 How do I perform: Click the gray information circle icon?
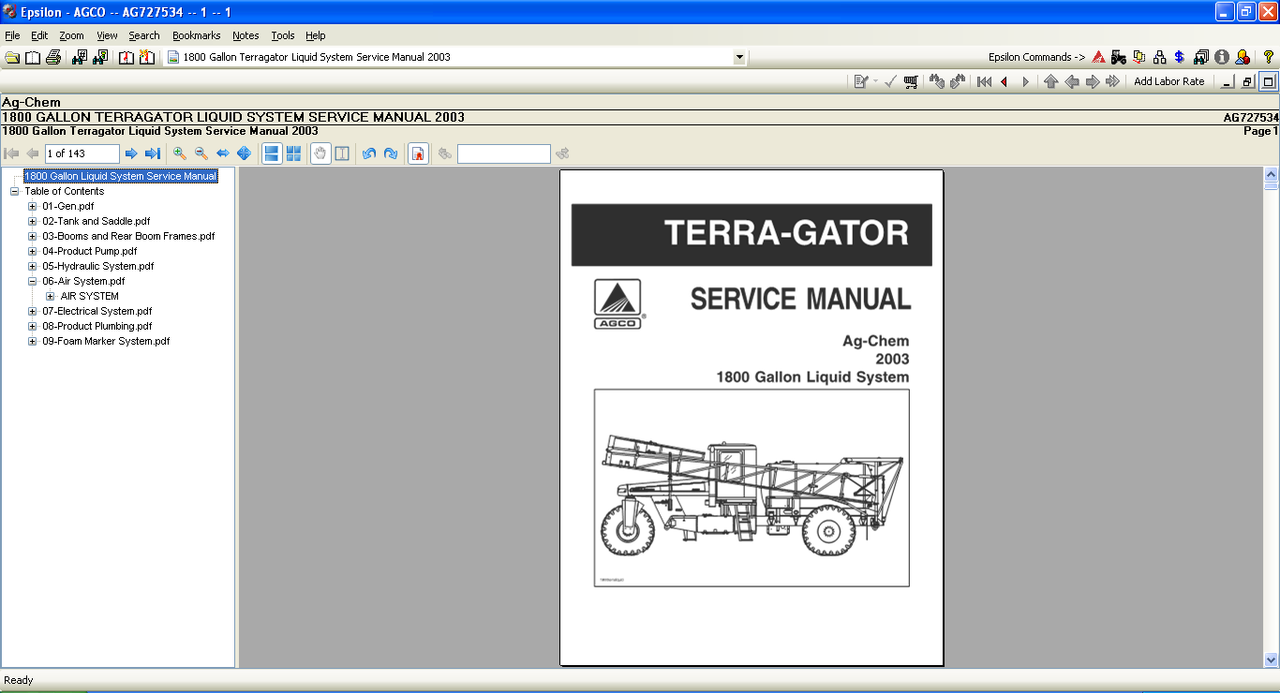1221,57
